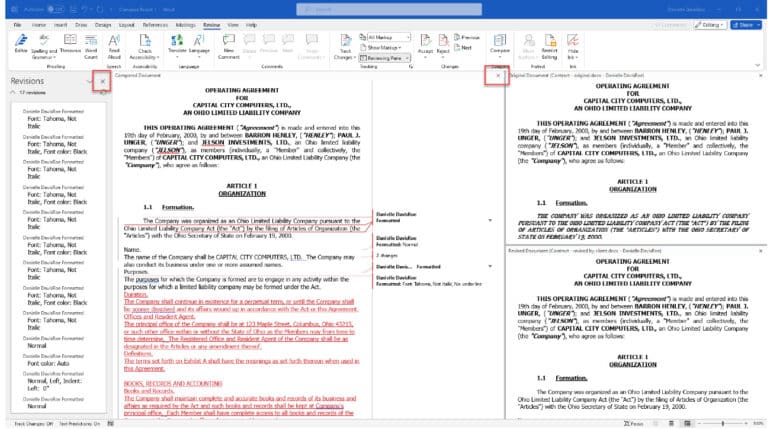Screen dimensions: 770x429
Task: Open the Comments button near Share
Action: click(670, 25)
